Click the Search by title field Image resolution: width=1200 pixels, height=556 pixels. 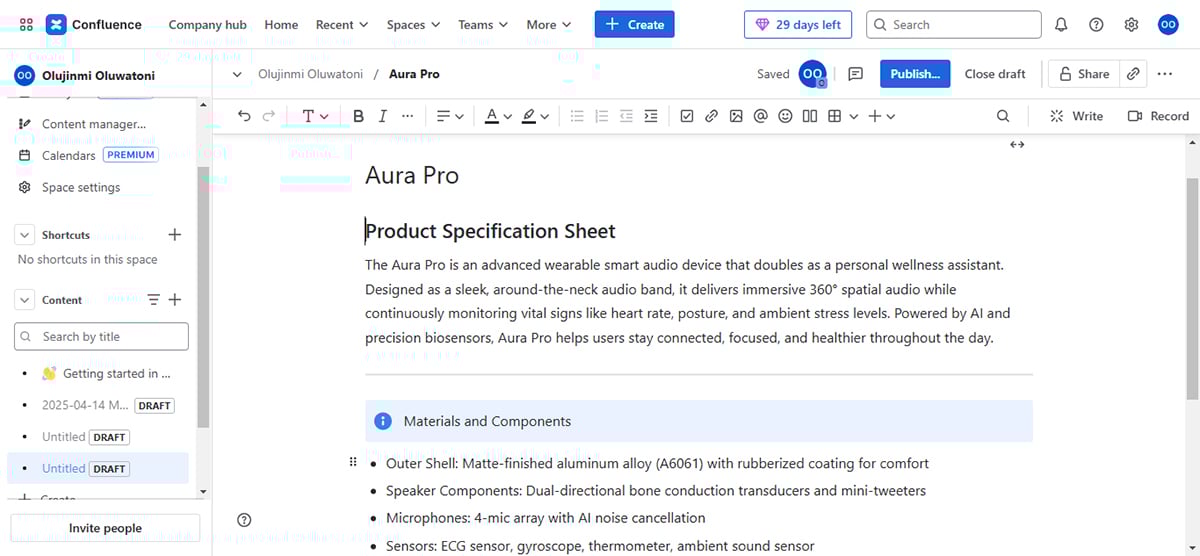point(102,337)
